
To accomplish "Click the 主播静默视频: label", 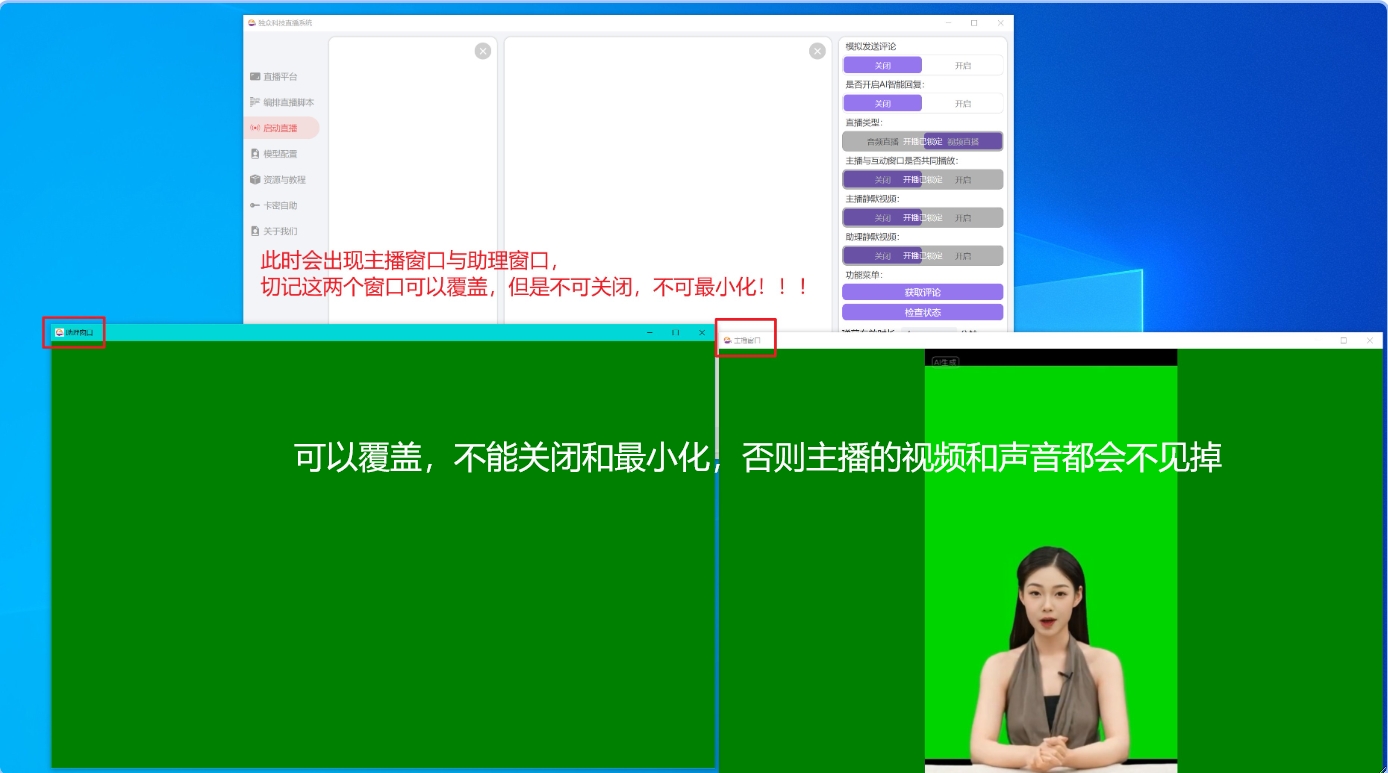I will (x=872, y=198).
